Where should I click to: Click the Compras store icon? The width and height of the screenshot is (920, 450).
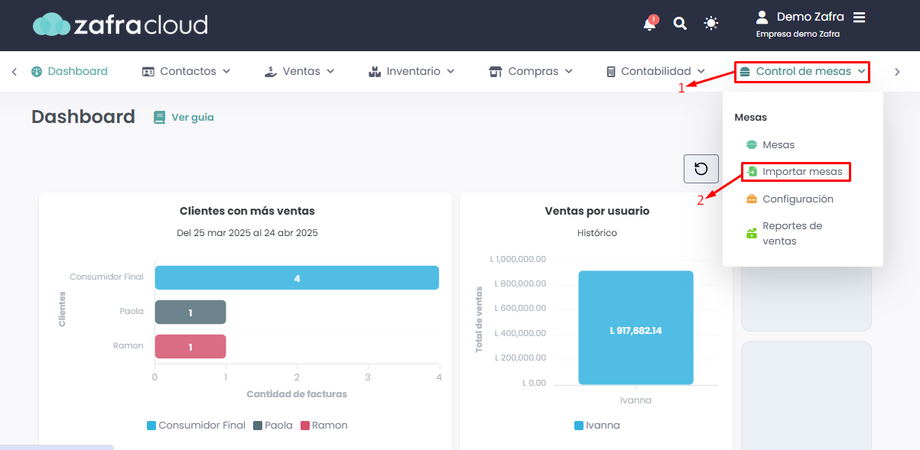[496, 72]
